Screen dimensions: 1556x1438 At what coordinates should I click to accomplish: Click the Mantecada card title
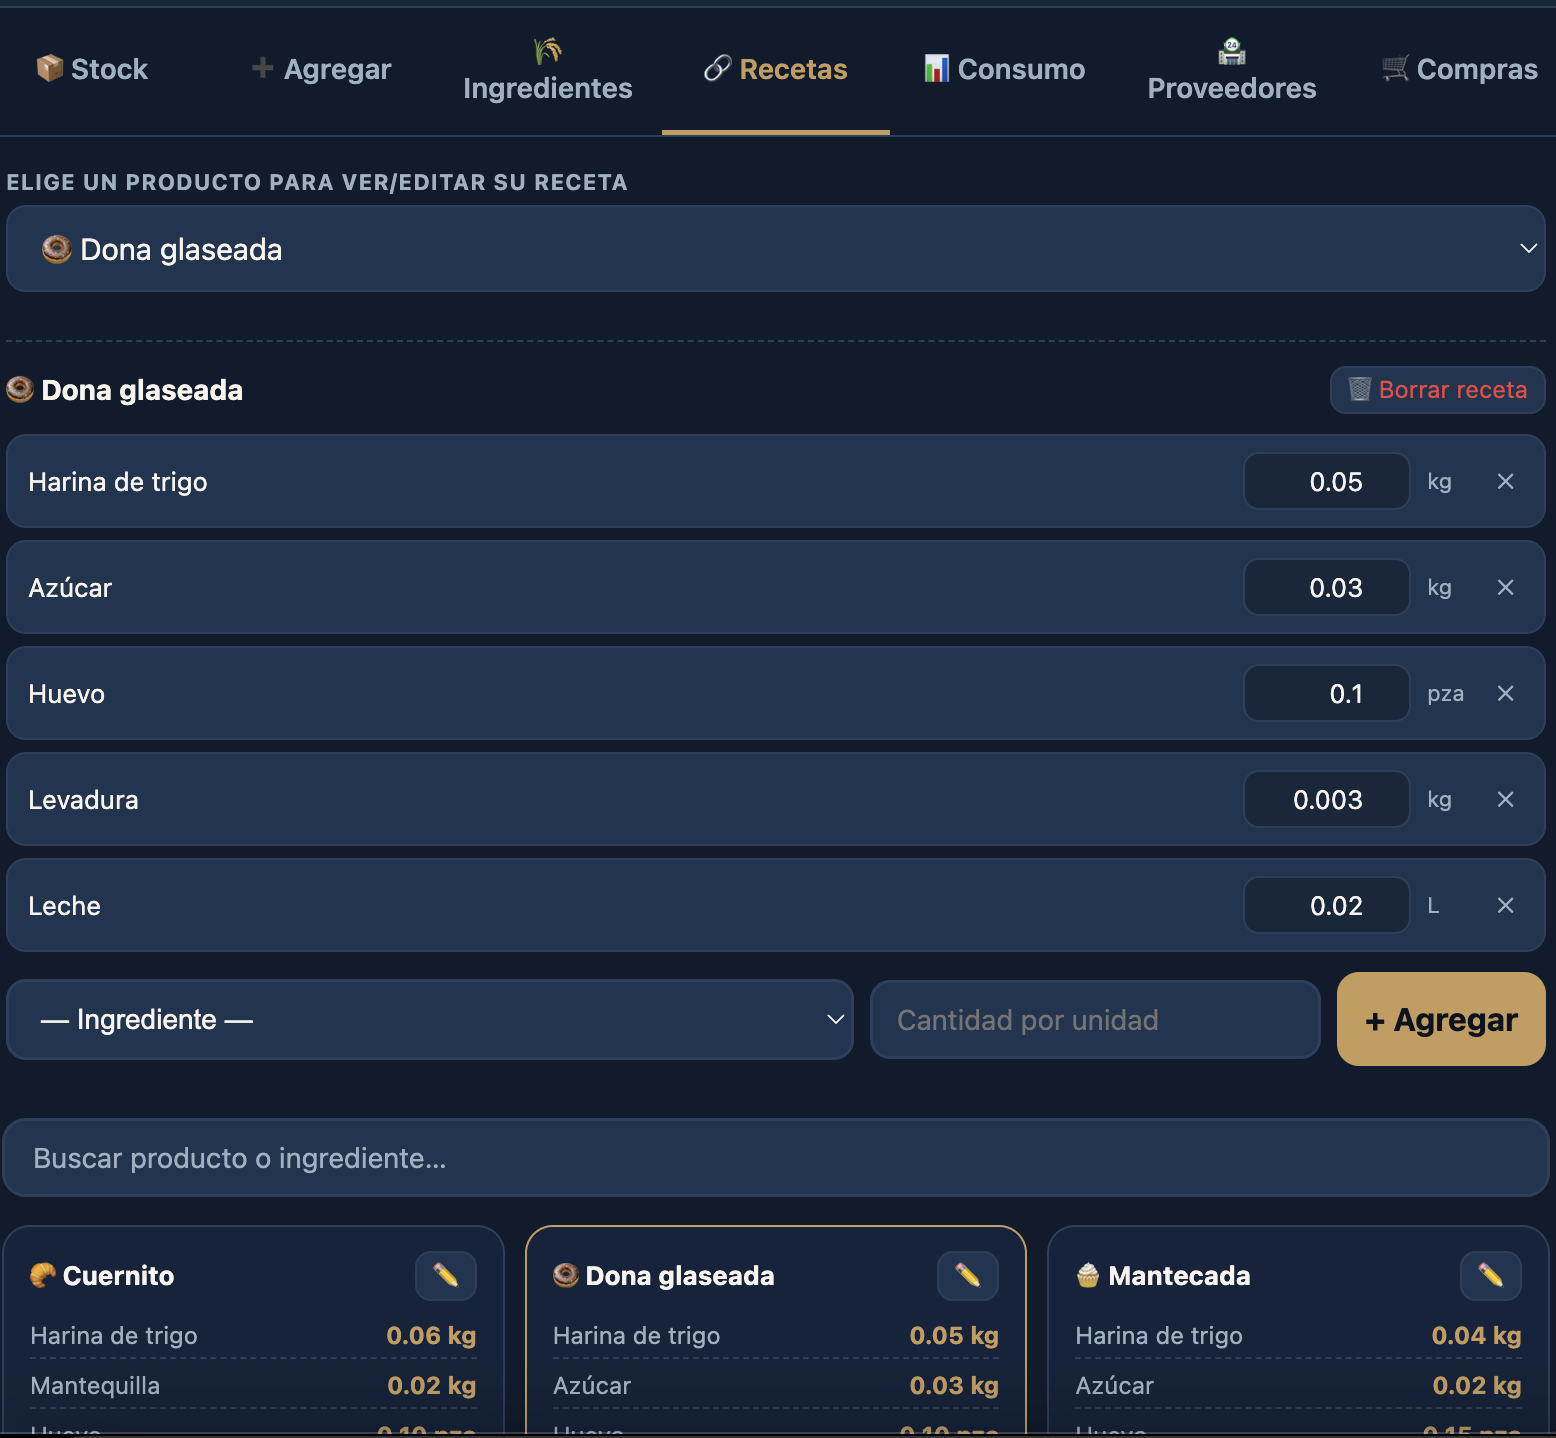click(x=1179, y=1276)
